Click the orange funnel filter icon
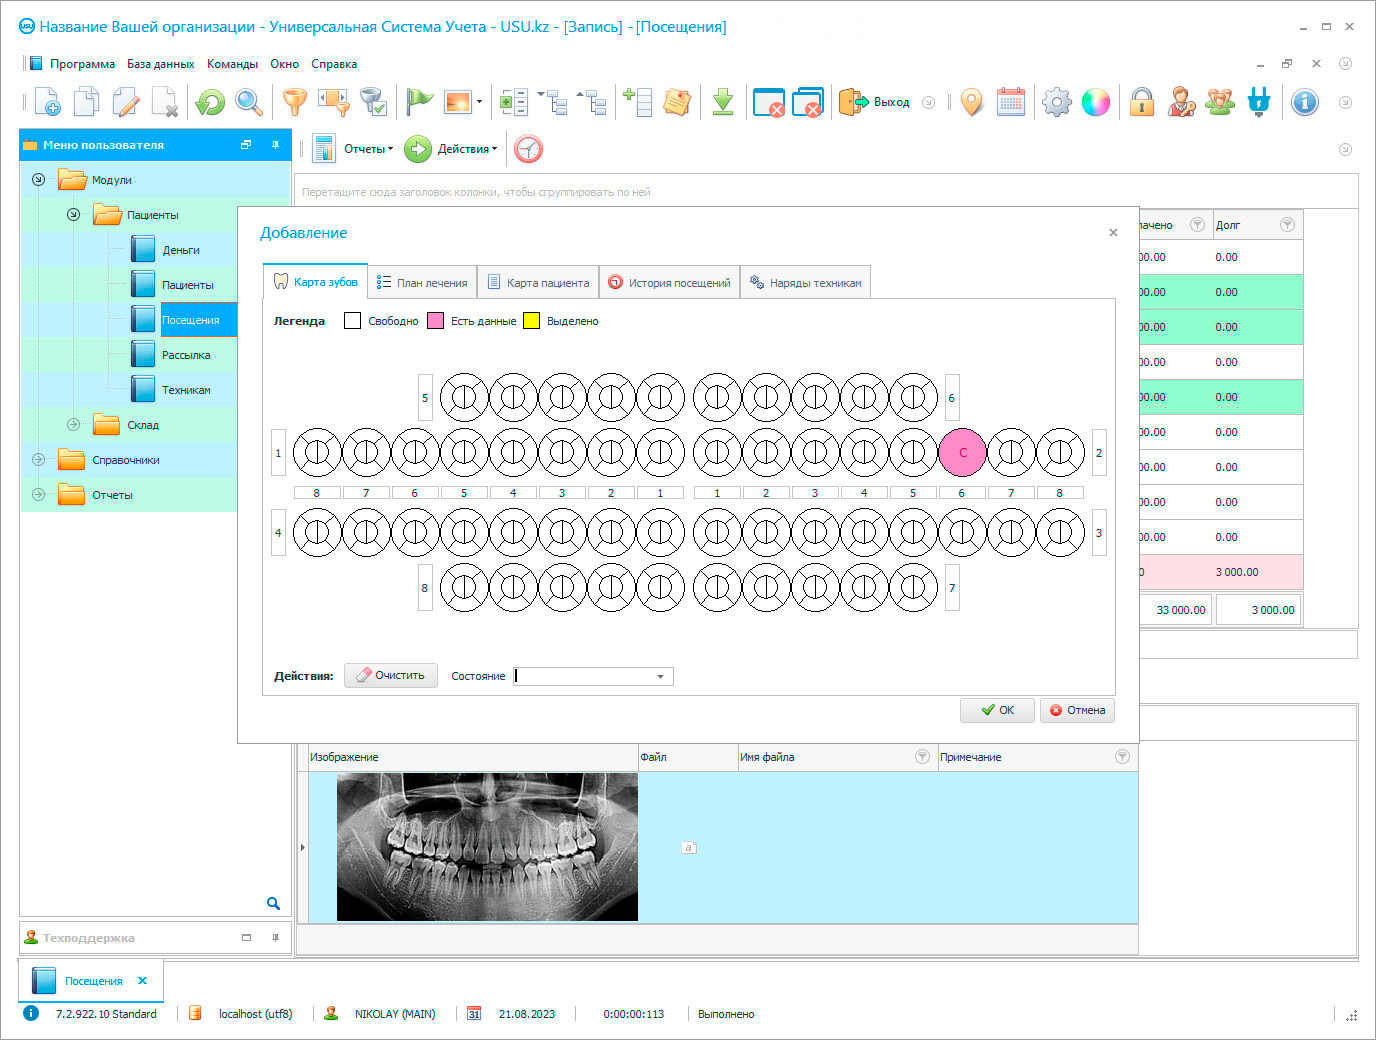1376x1040 pixels. pos(295,102)
